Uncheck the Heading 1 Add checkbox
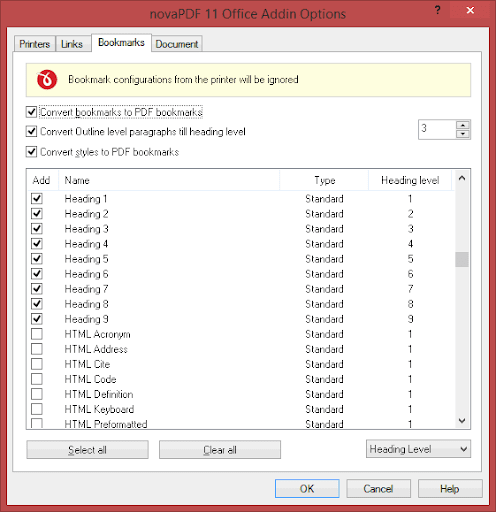Screen dimensions: 496x512 tap(37, 199)
